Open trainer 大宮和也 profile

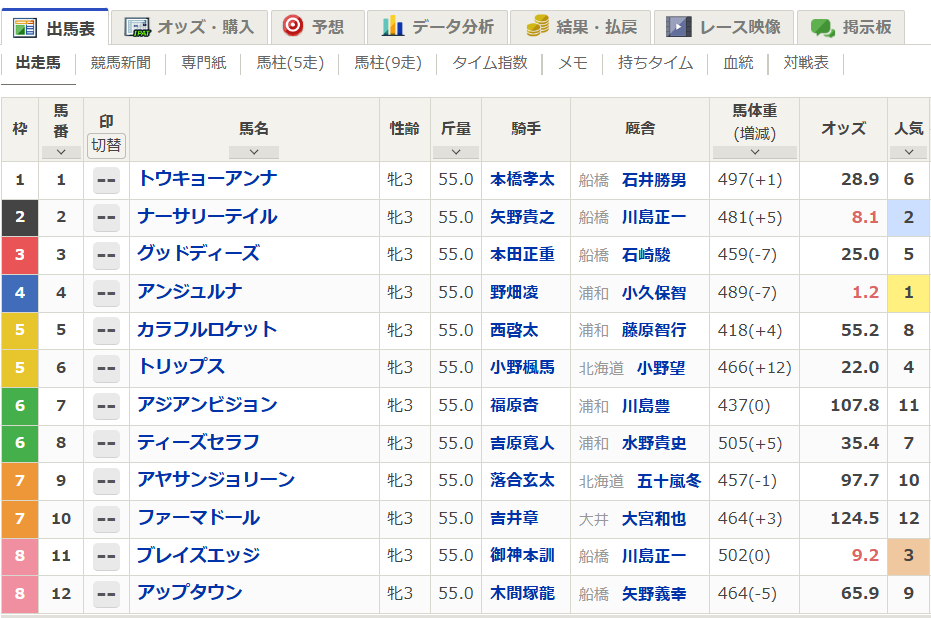(654, 518)
